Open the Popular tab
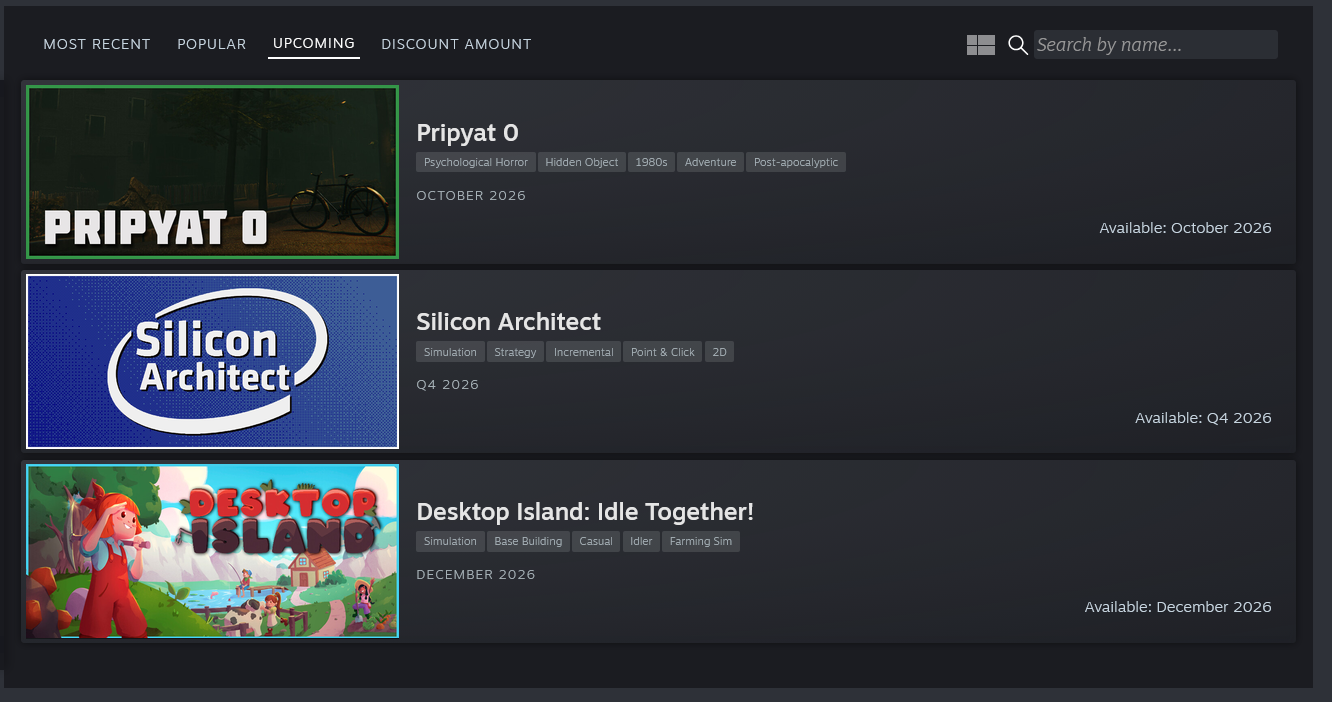 pyautogui.click(x=211, y=44)
